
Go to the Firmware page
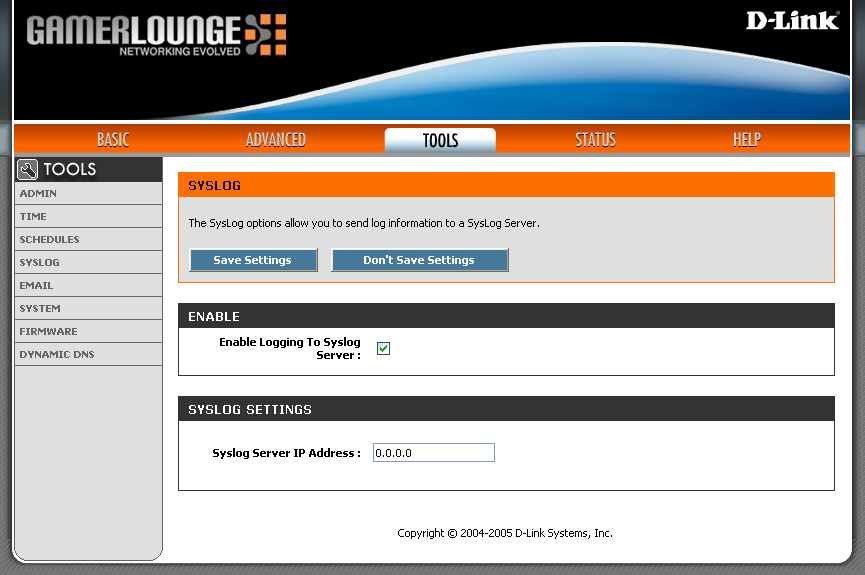[x=89, y=332]
